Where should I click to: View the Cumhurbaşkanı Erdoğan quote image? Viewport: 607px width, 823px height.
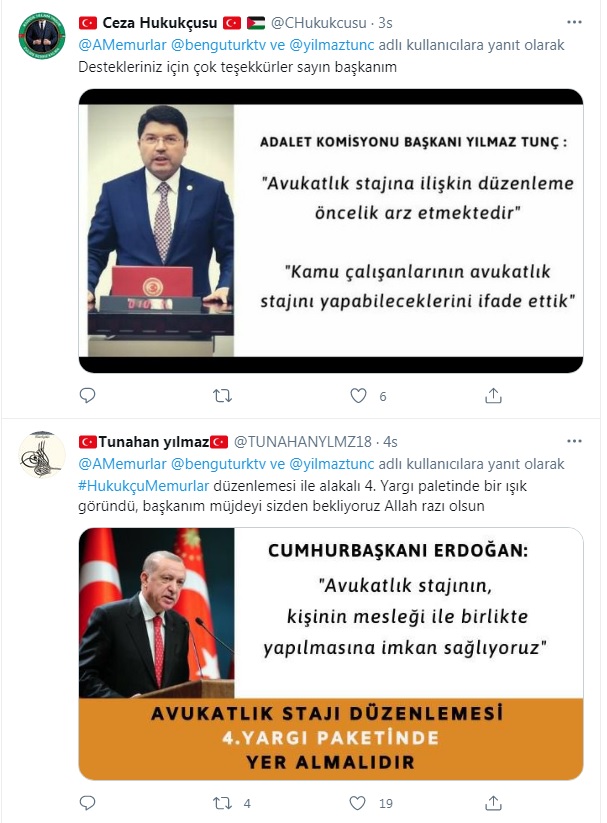click(331, 654)
